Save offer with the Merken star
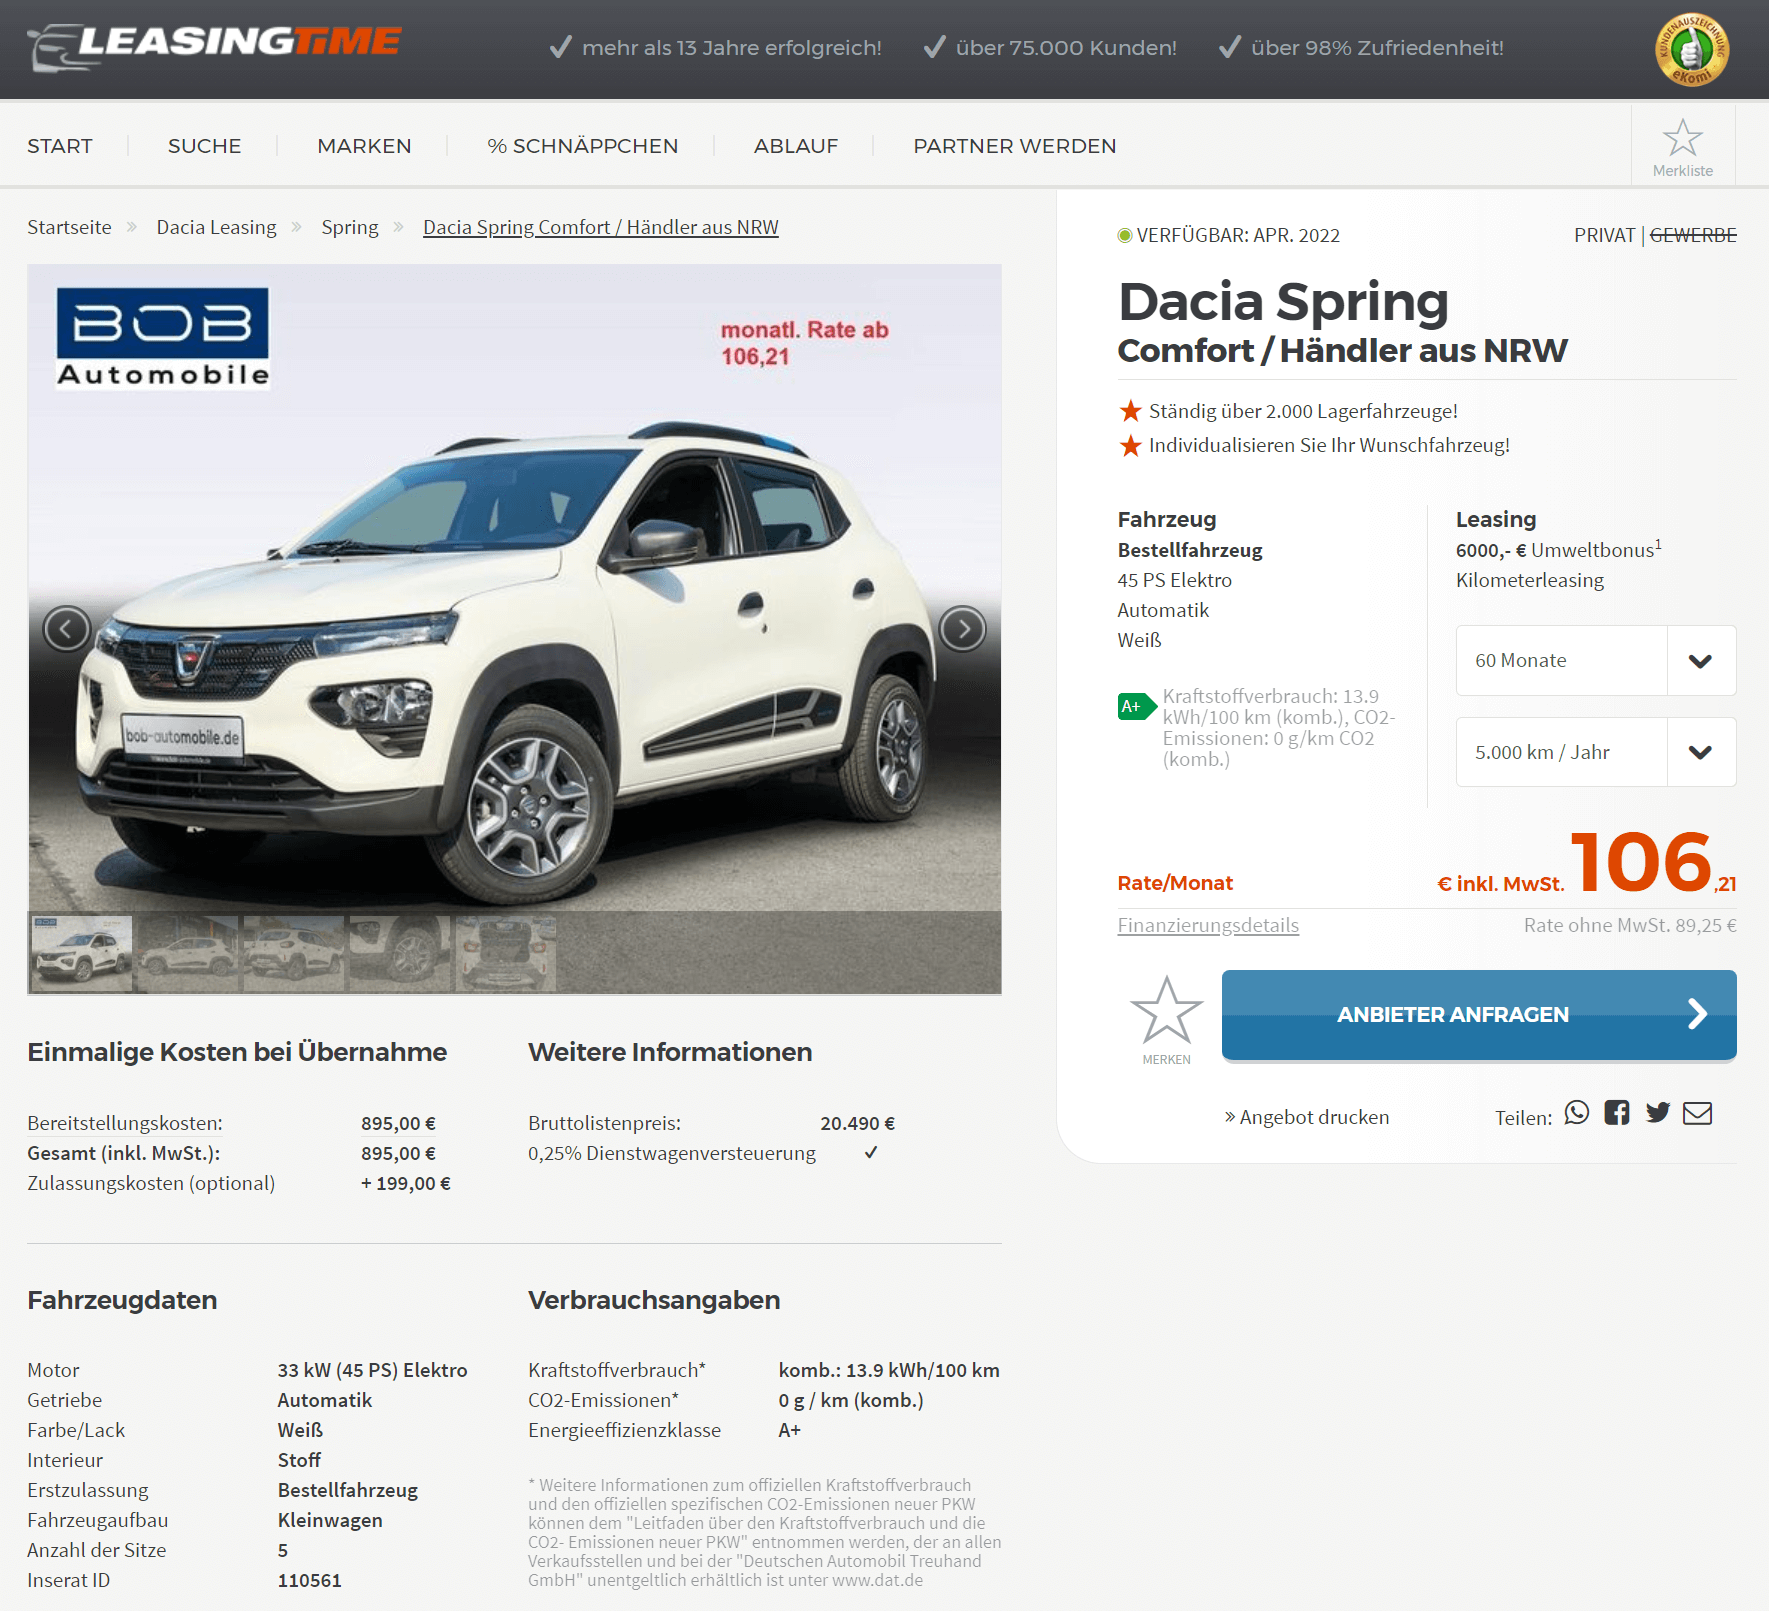This screenshot has width=1769, height=1611. click(x=1166, y=1019)
